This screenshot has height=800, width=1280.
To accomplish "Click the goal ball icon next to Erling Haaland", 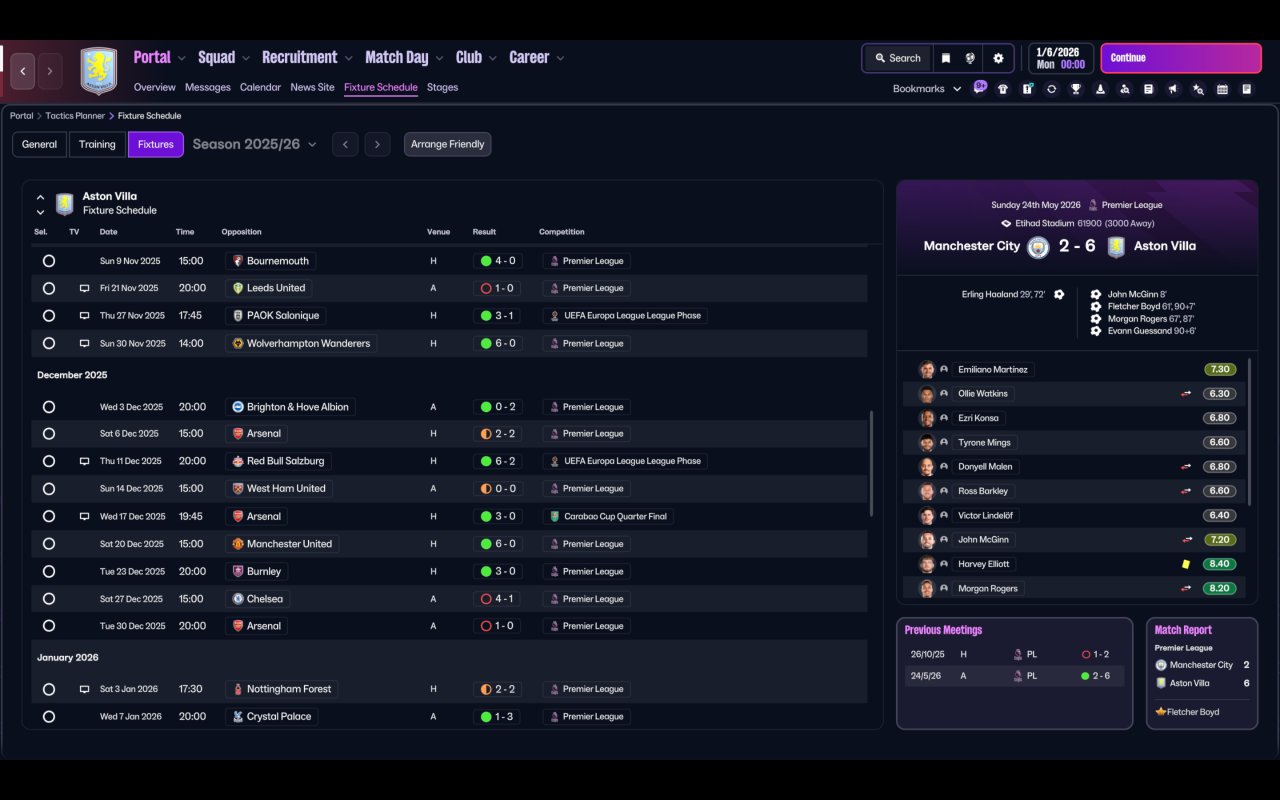I will click(1059, 295).
